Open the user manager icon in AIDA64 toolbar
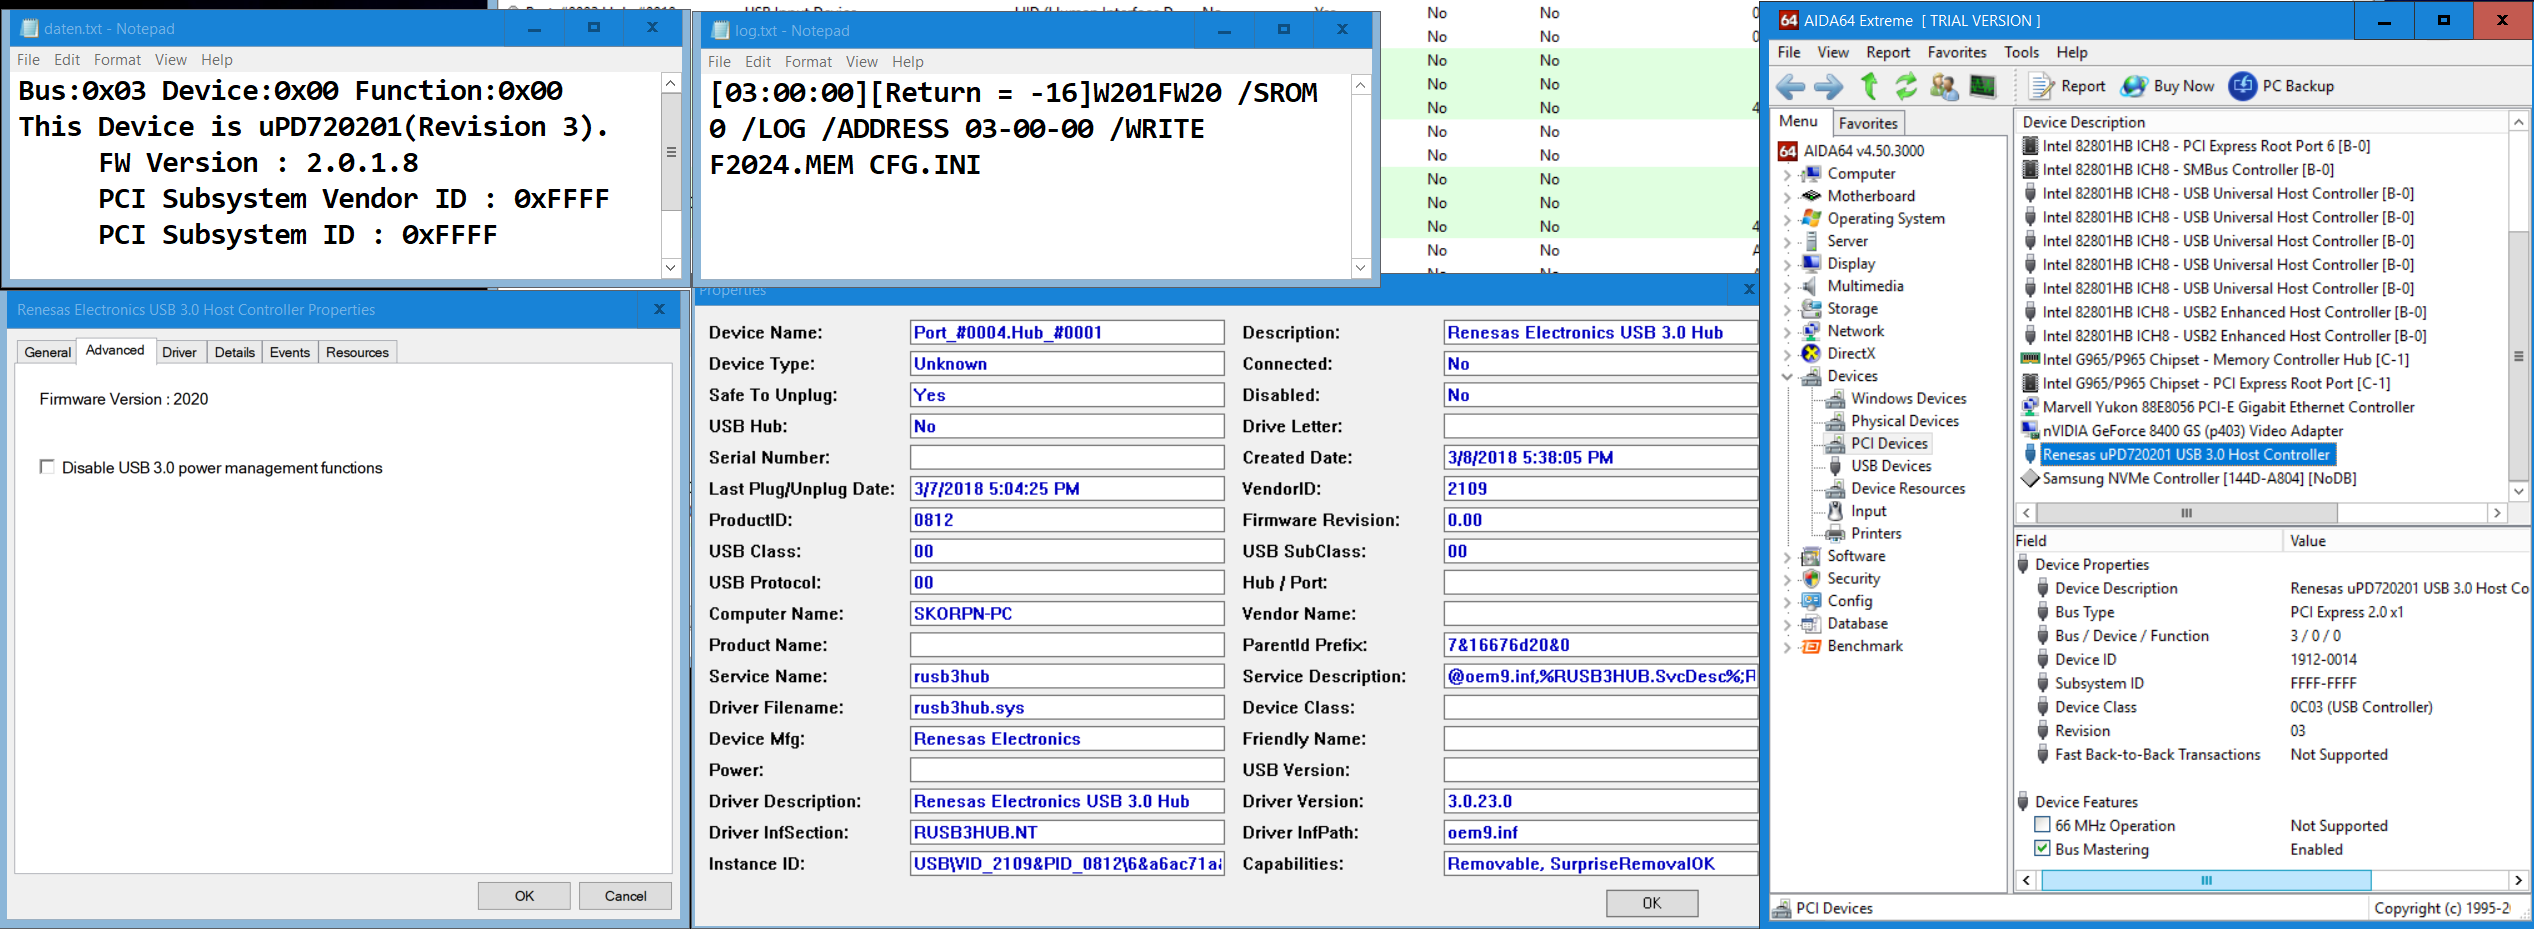 point(1944,87)
